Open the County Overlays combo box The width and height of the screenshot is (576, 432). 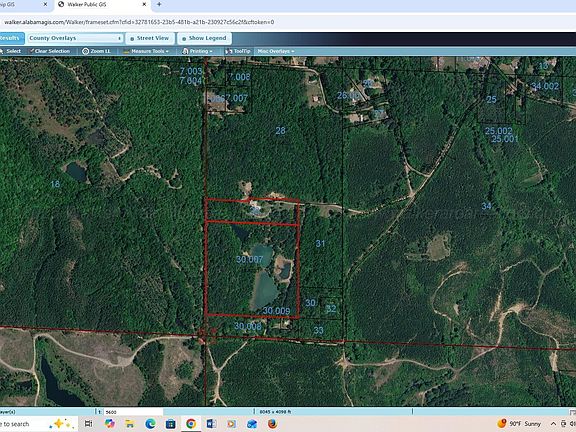click(x=75, y=38)
